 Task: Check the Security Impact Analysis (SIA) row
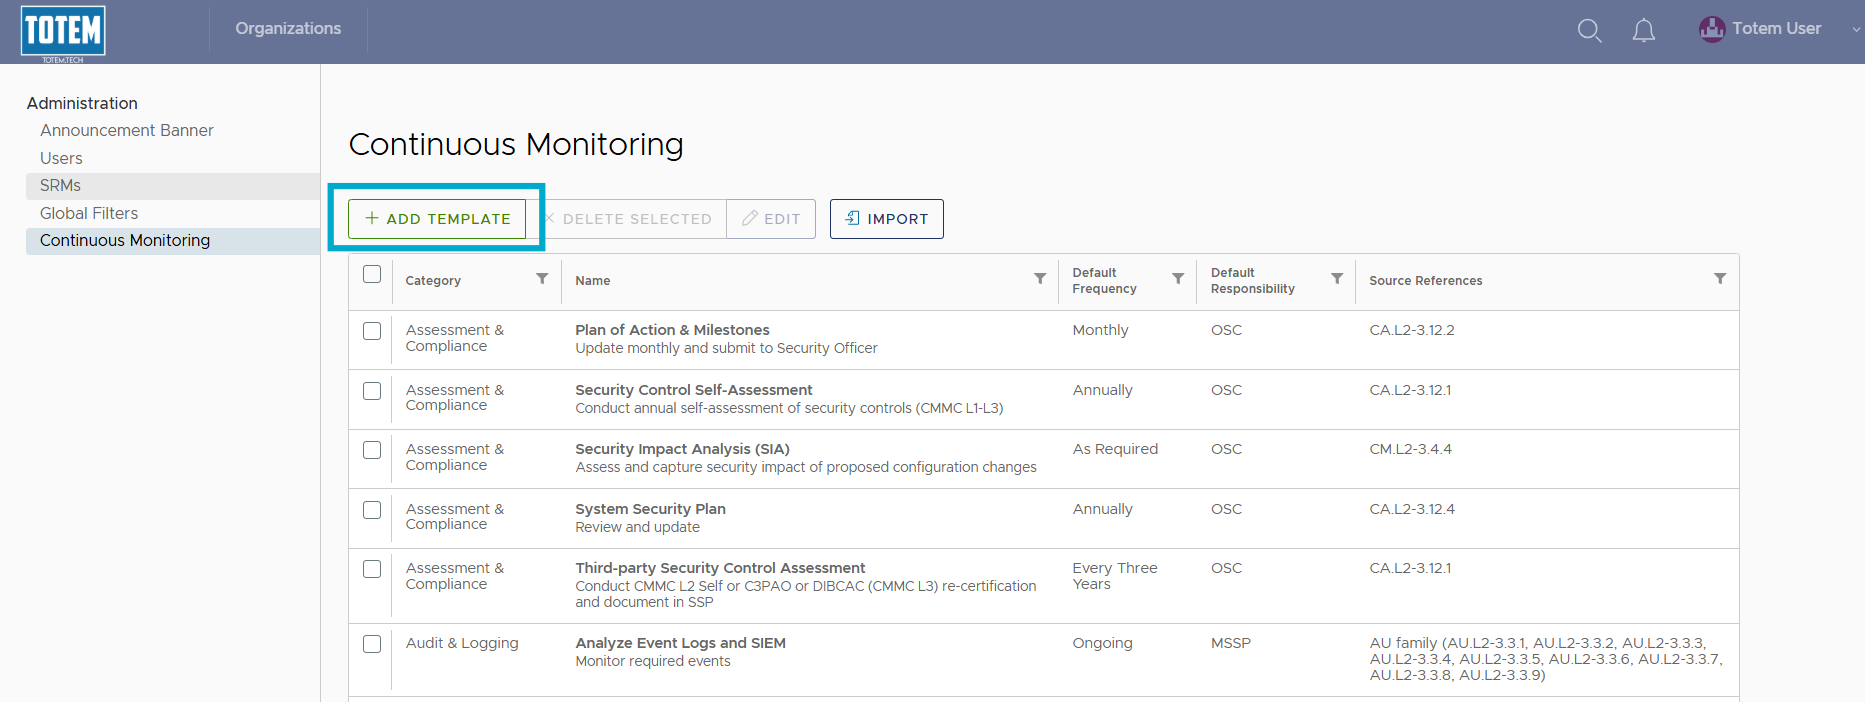click(372, 450)
